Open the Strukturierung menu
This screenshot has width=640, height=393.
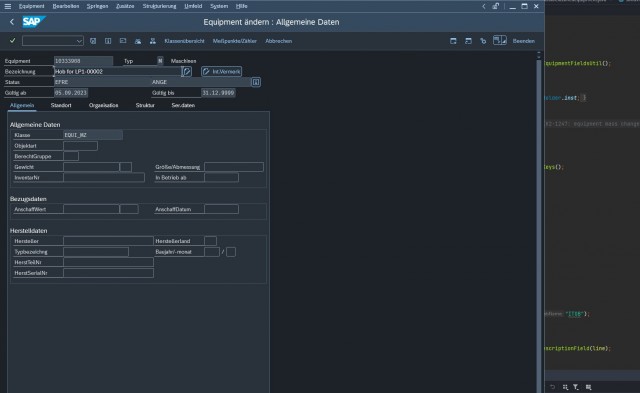(159, 6)
